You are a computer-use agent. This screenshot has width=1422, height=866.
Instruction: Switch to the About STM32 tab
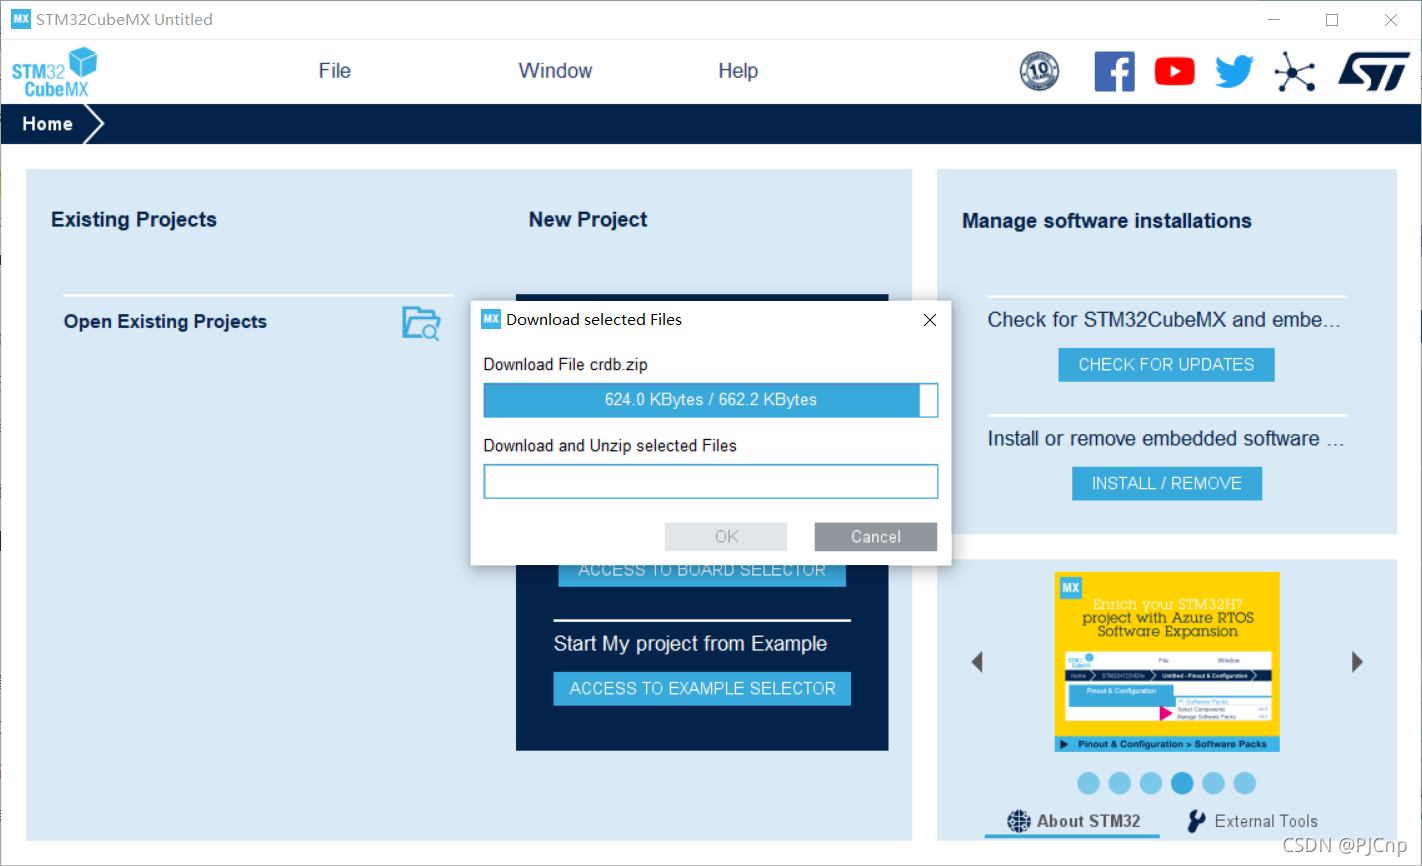click(x=1073, y=821)
